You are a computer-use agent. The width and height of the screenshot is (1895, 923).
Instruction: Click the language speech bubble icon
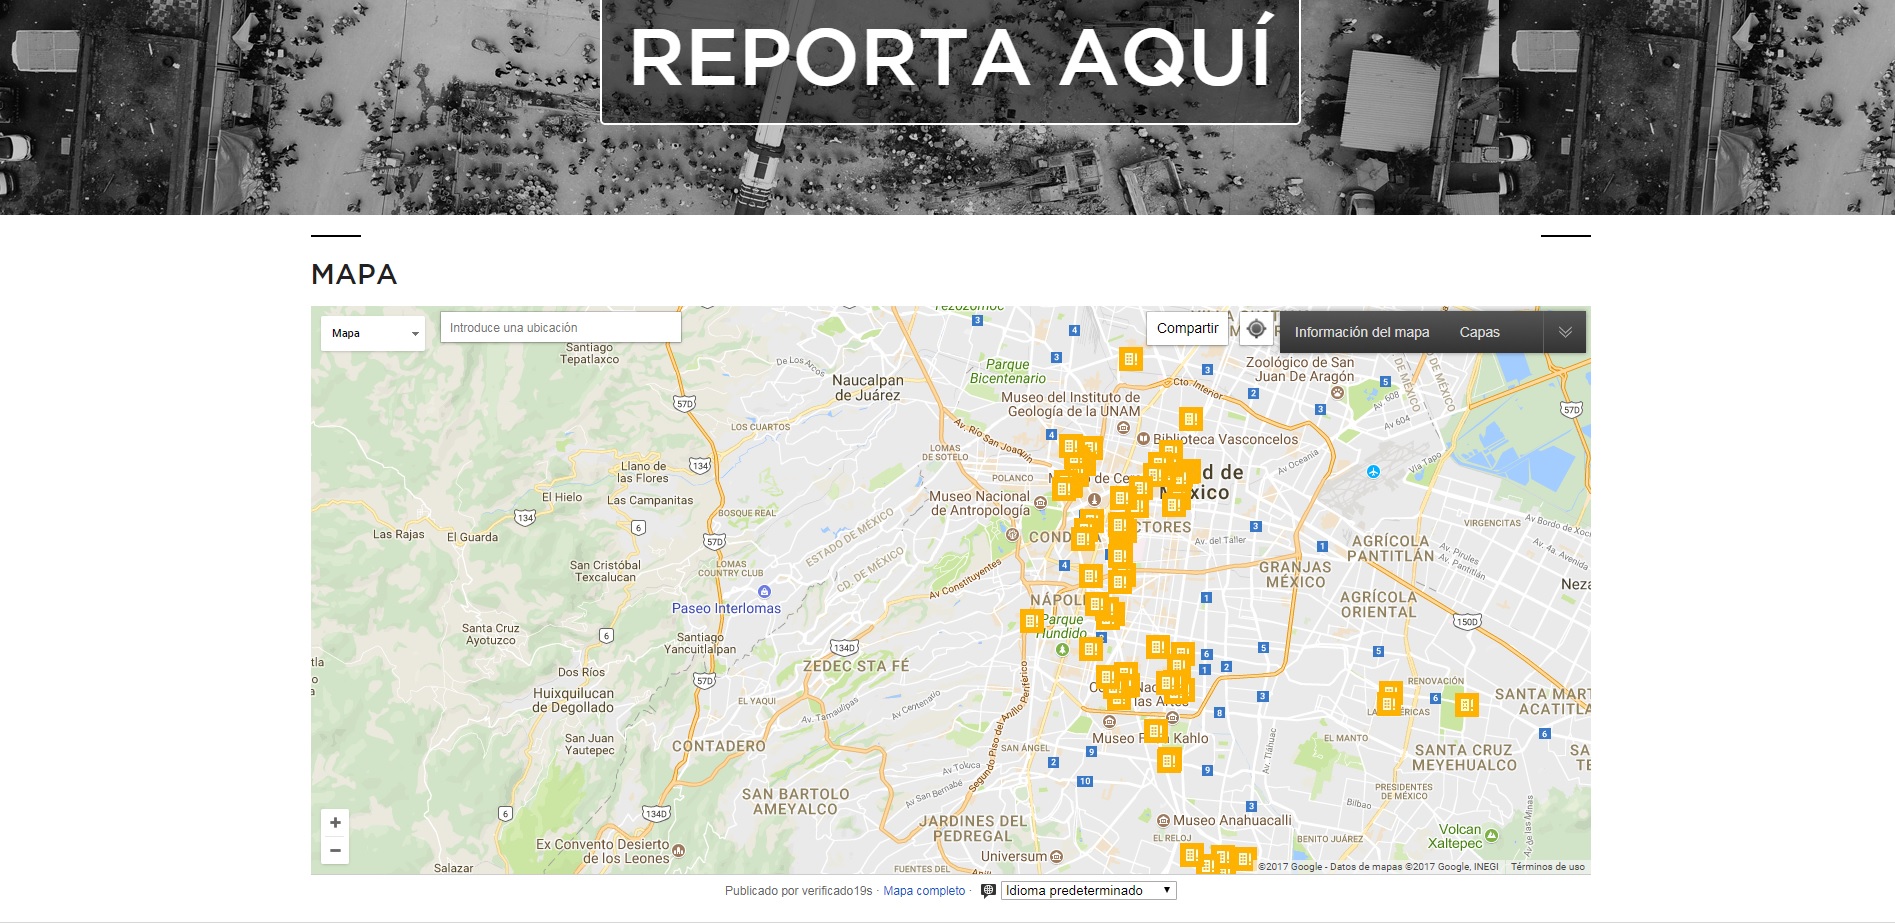tap(988, 891)
